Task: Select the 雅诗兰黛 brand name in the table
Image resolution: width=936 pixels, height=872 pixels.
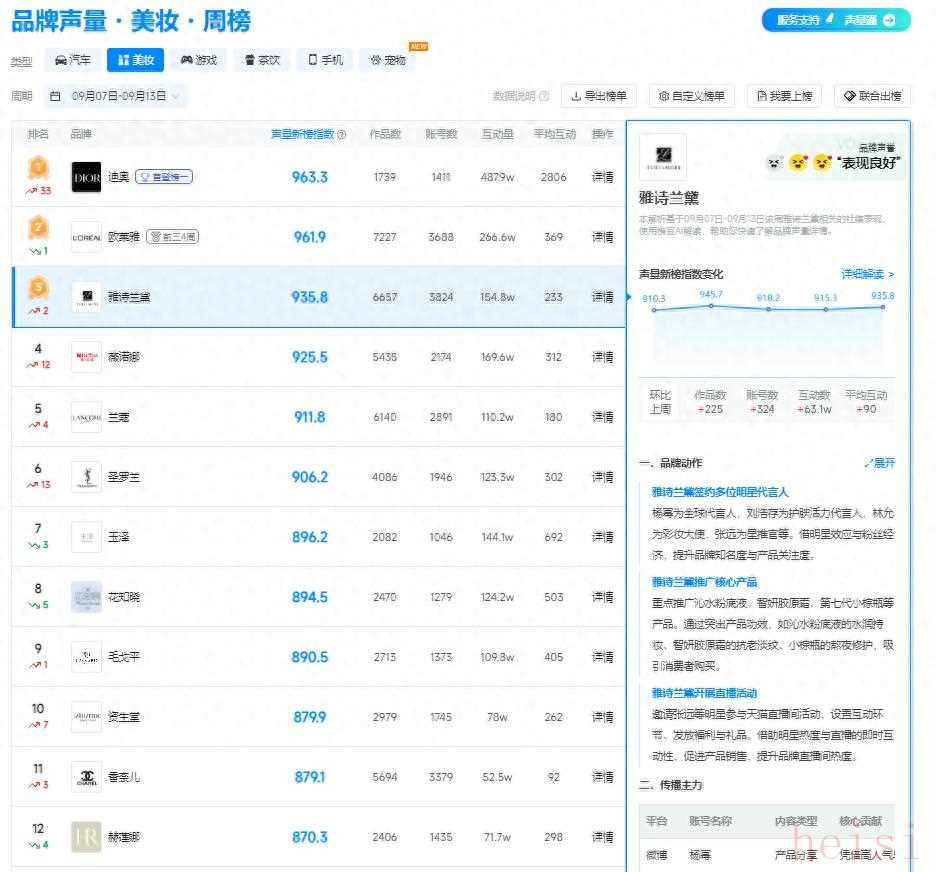Action: coord(129,297)
